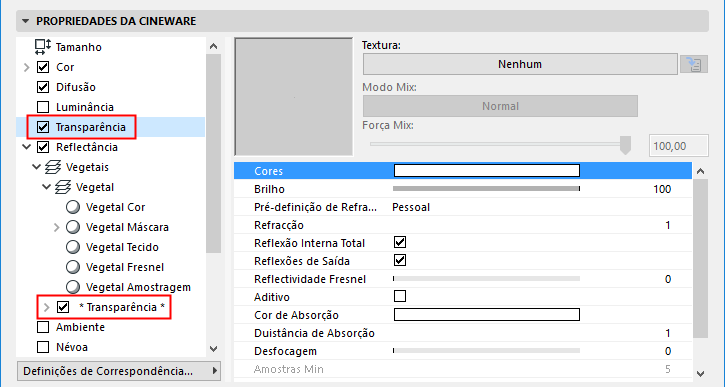
Task: Click channel tree scroll down arrow
Action: click(213, 349)
